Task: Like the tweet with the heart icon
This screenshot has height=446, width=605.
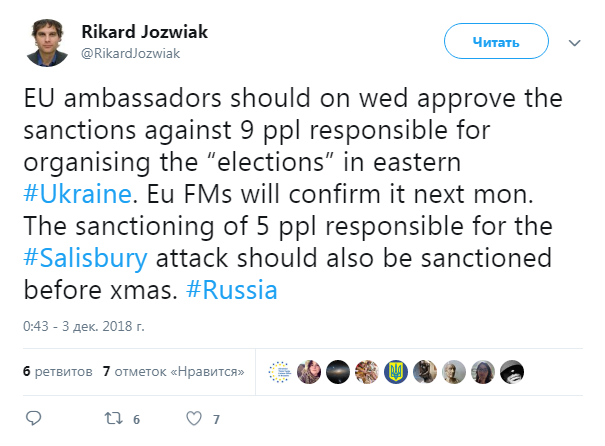Action: click(194, 418)
